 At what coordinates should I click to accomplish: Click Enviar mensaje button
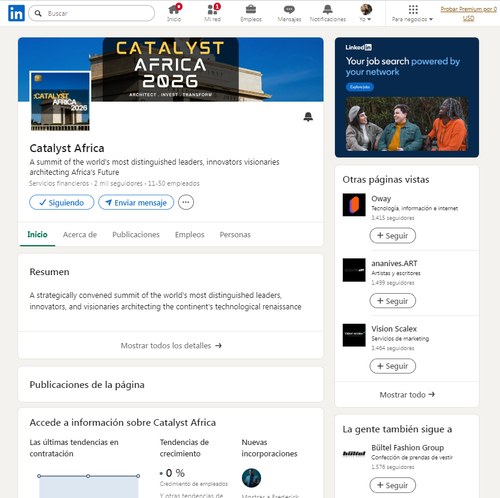click(136, 202)
